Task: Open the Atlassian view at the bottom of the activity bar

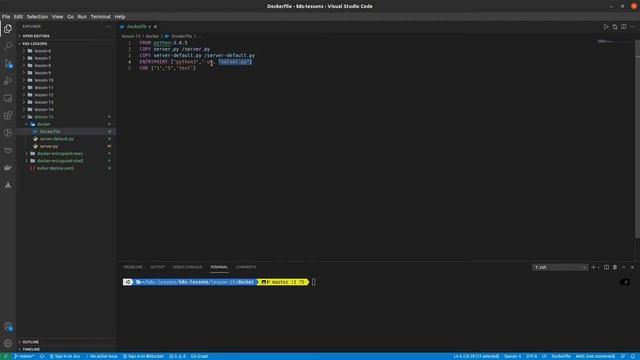Action: pos(8,185)
